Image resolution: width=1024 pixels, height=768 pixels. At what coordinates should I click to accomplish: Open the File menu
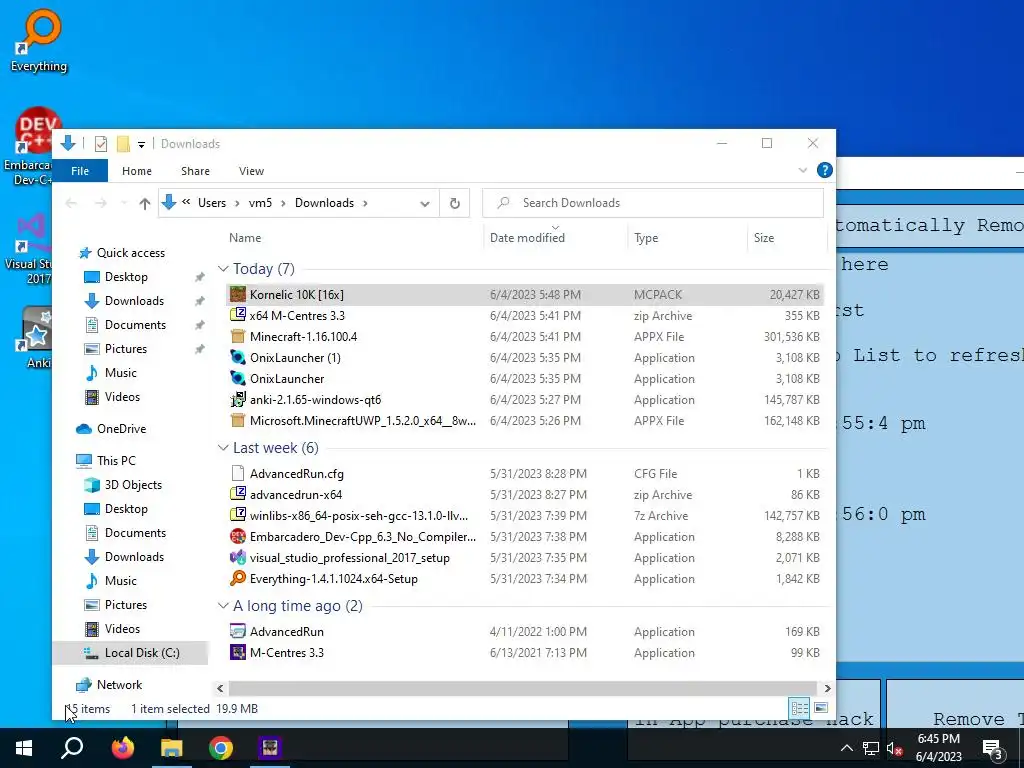tap(80, 171)
